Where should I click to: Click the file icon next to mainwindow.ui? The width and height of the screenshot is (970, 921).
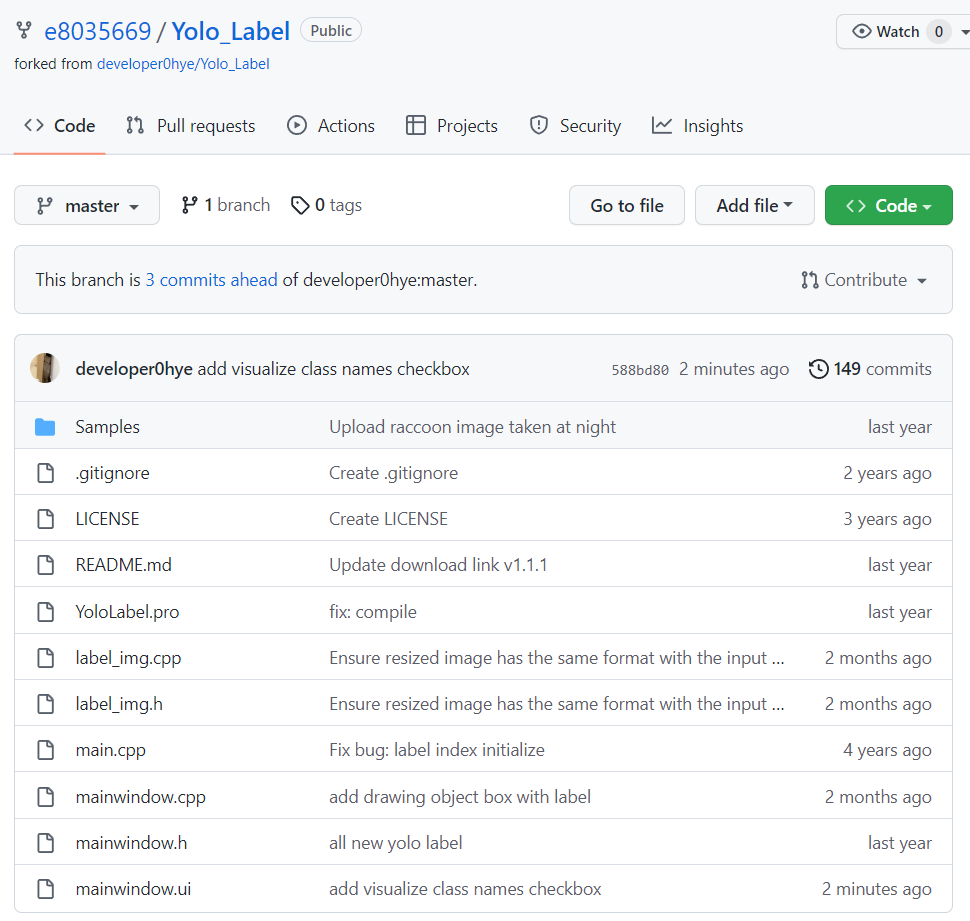[46, 889]
